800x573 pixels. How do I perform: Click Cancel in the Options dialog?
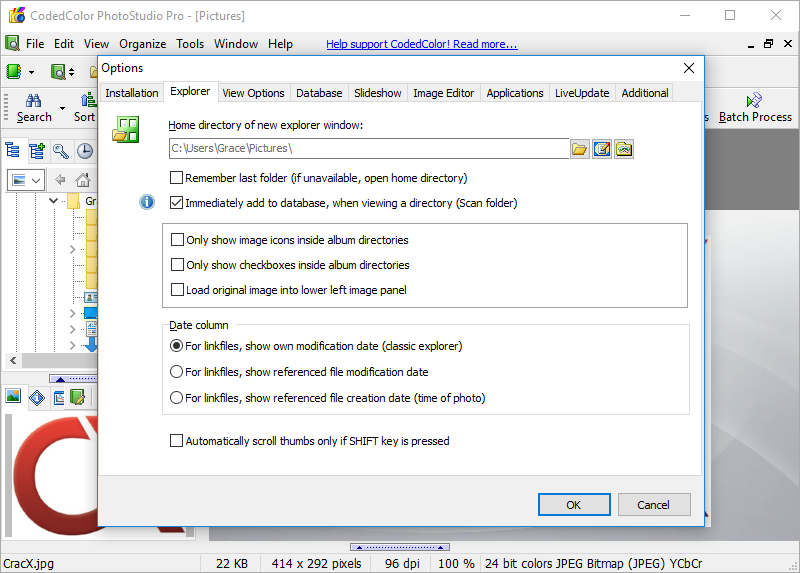click(654, 505)
